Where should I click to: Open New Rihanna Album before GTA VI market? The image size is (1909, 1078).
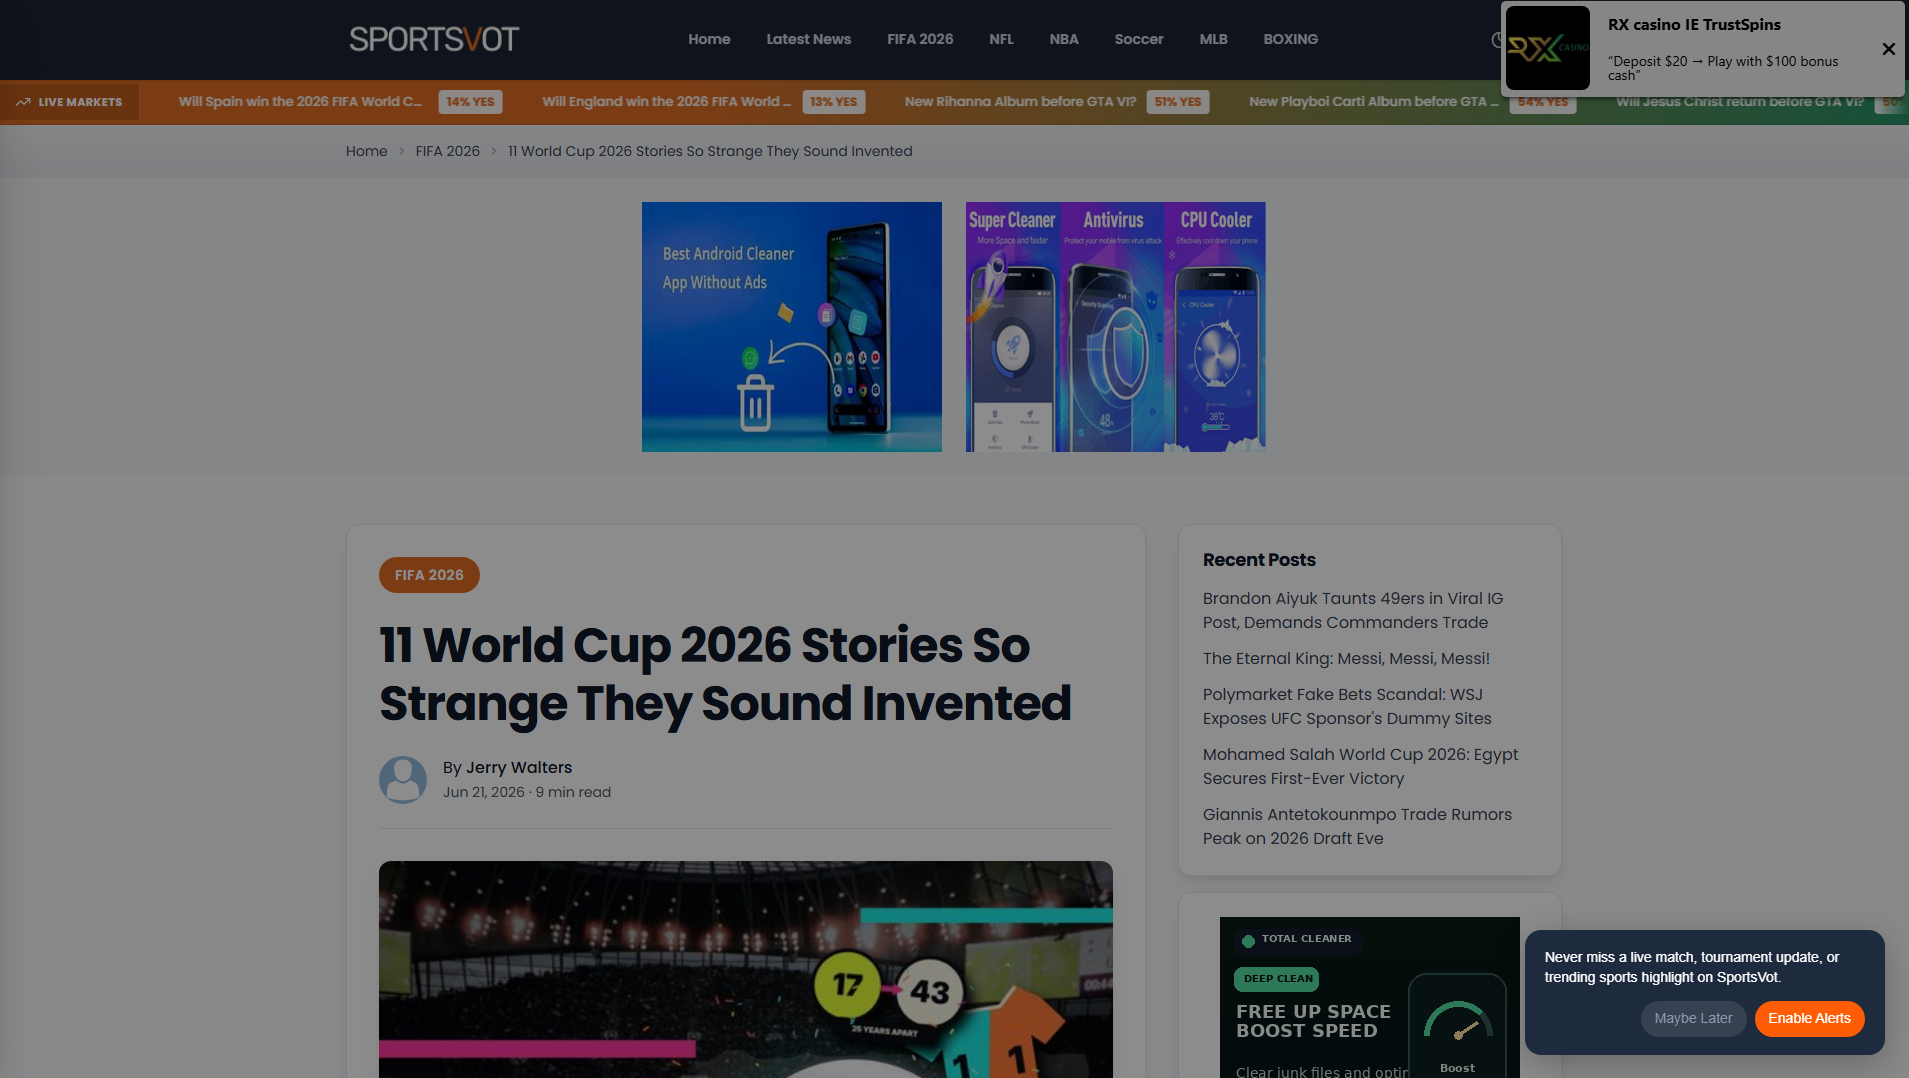tap(1020, 101)
